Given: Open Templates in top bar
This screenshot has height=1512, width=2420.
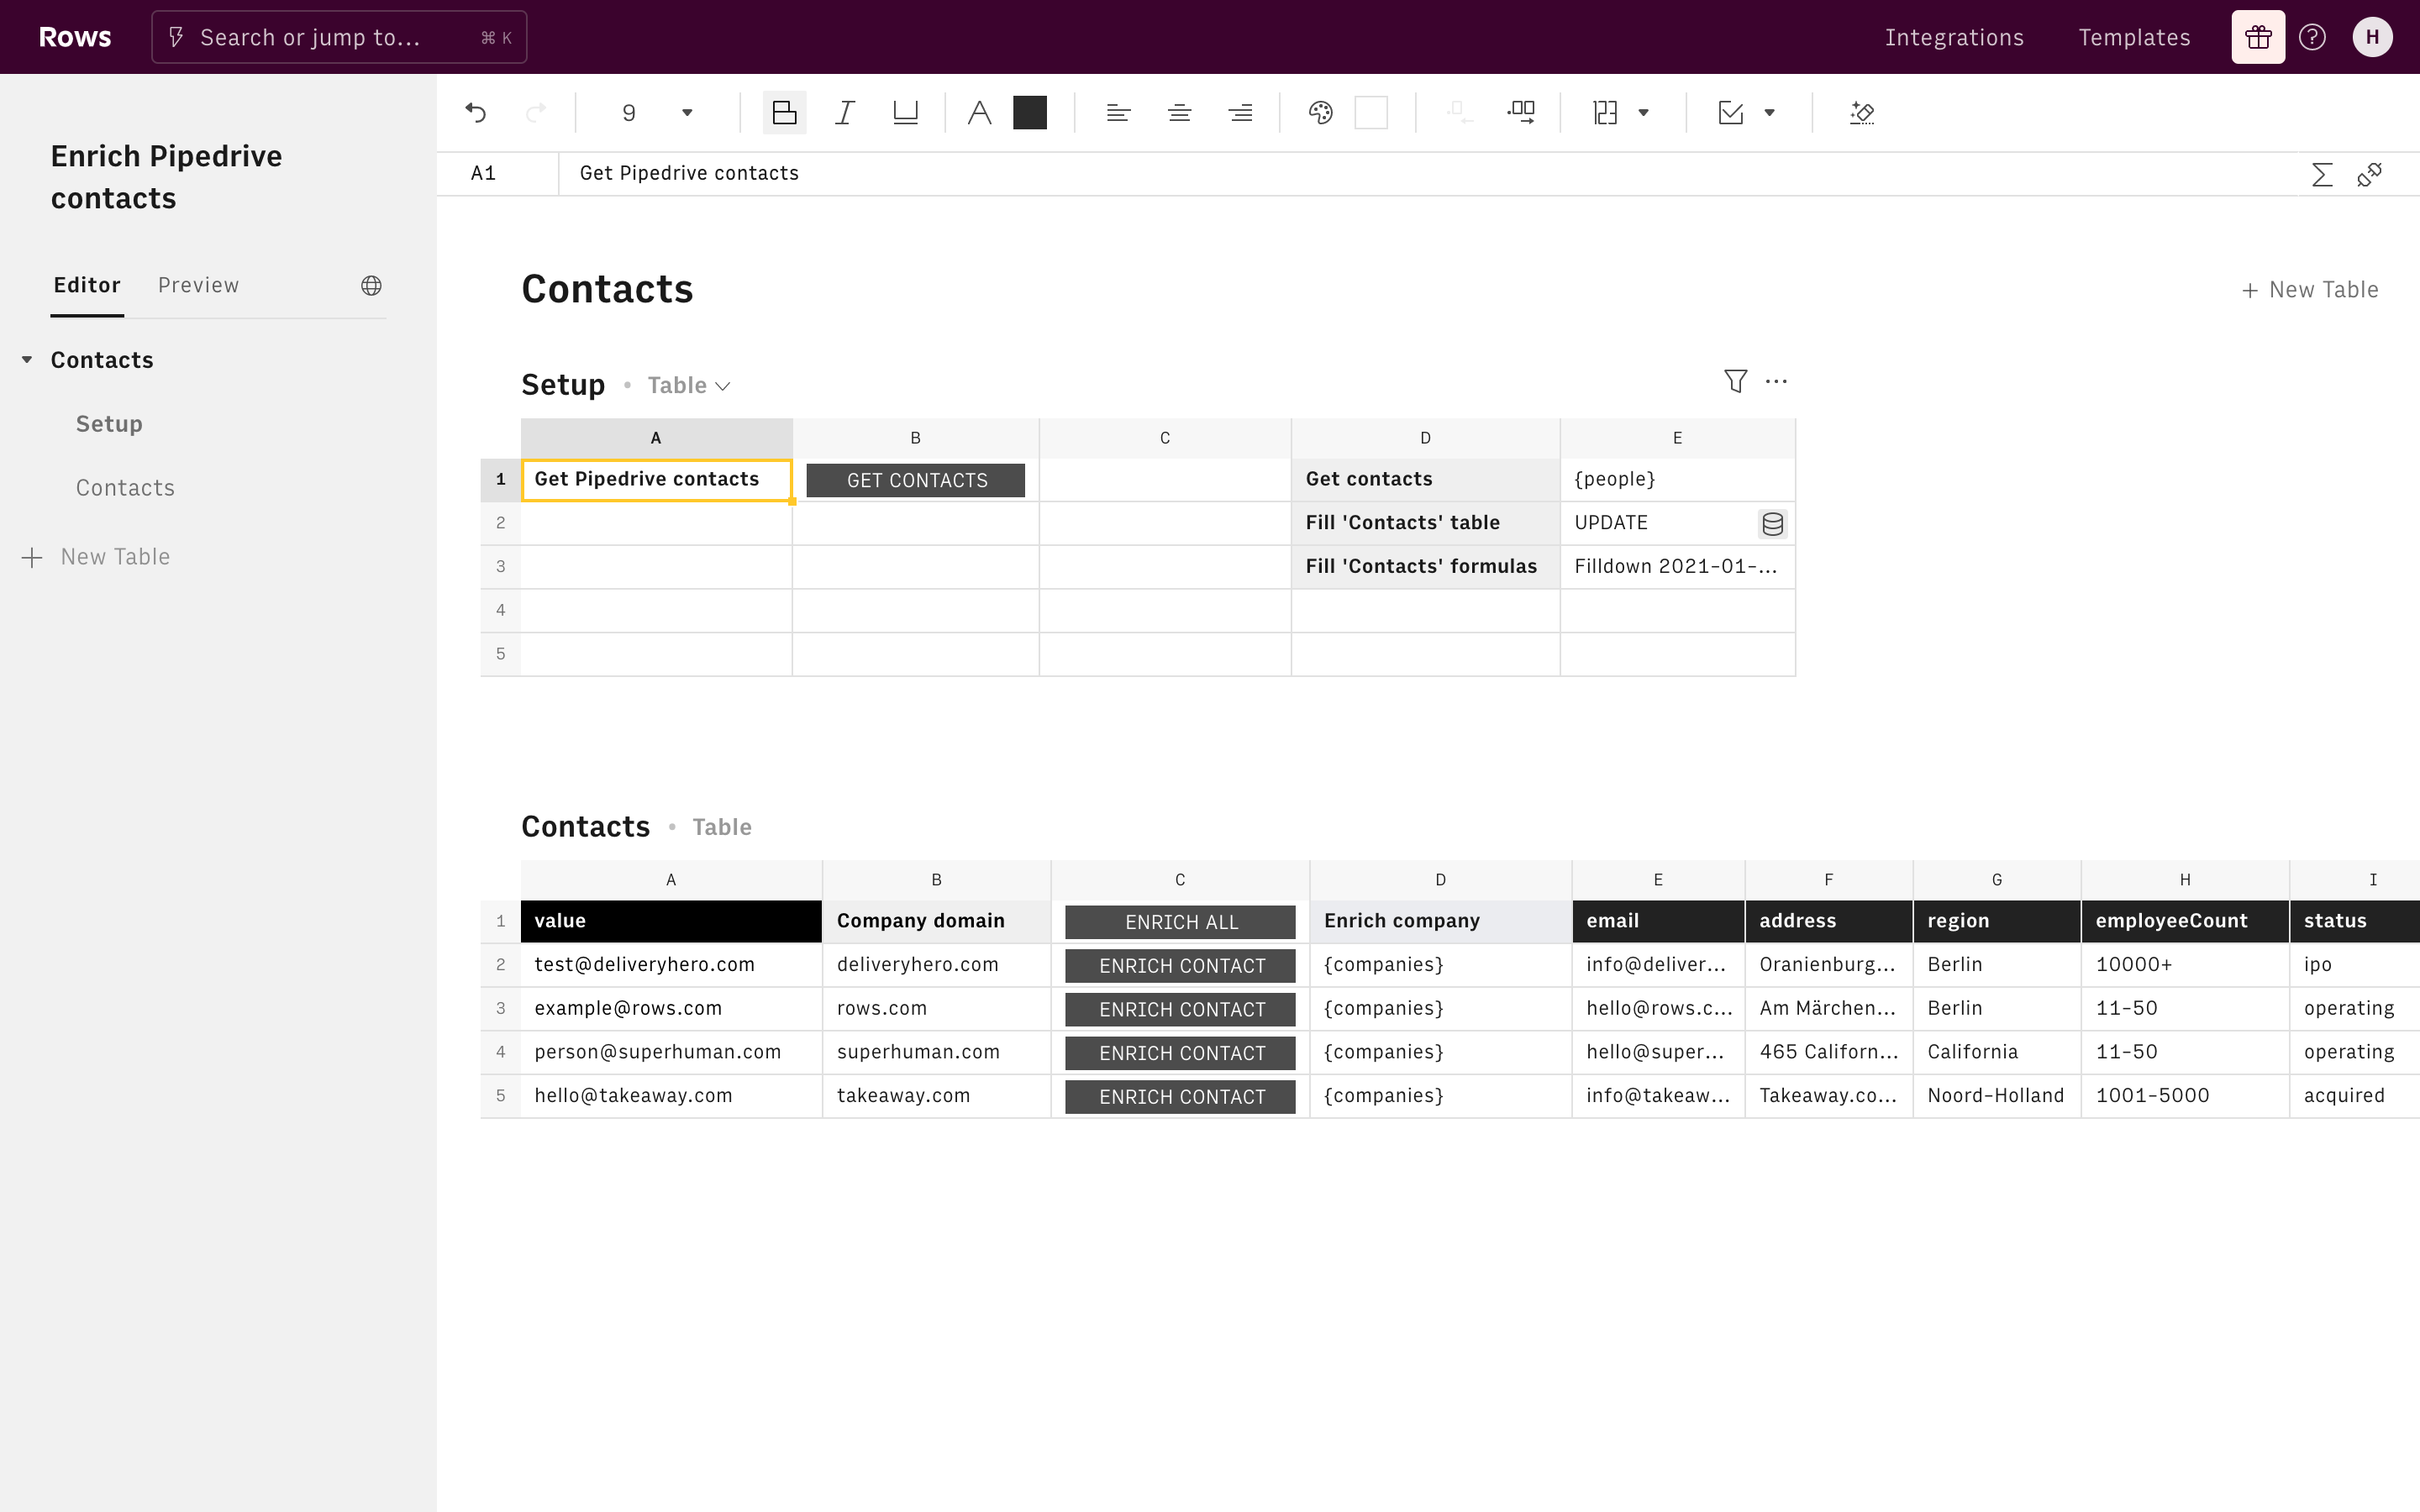Looking at the screenshot, I should pos(2134,37).
